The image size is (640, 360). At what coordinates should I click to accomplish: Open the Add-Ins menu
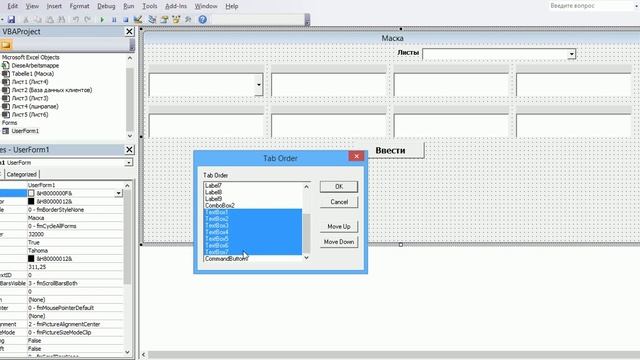[176, 6]
